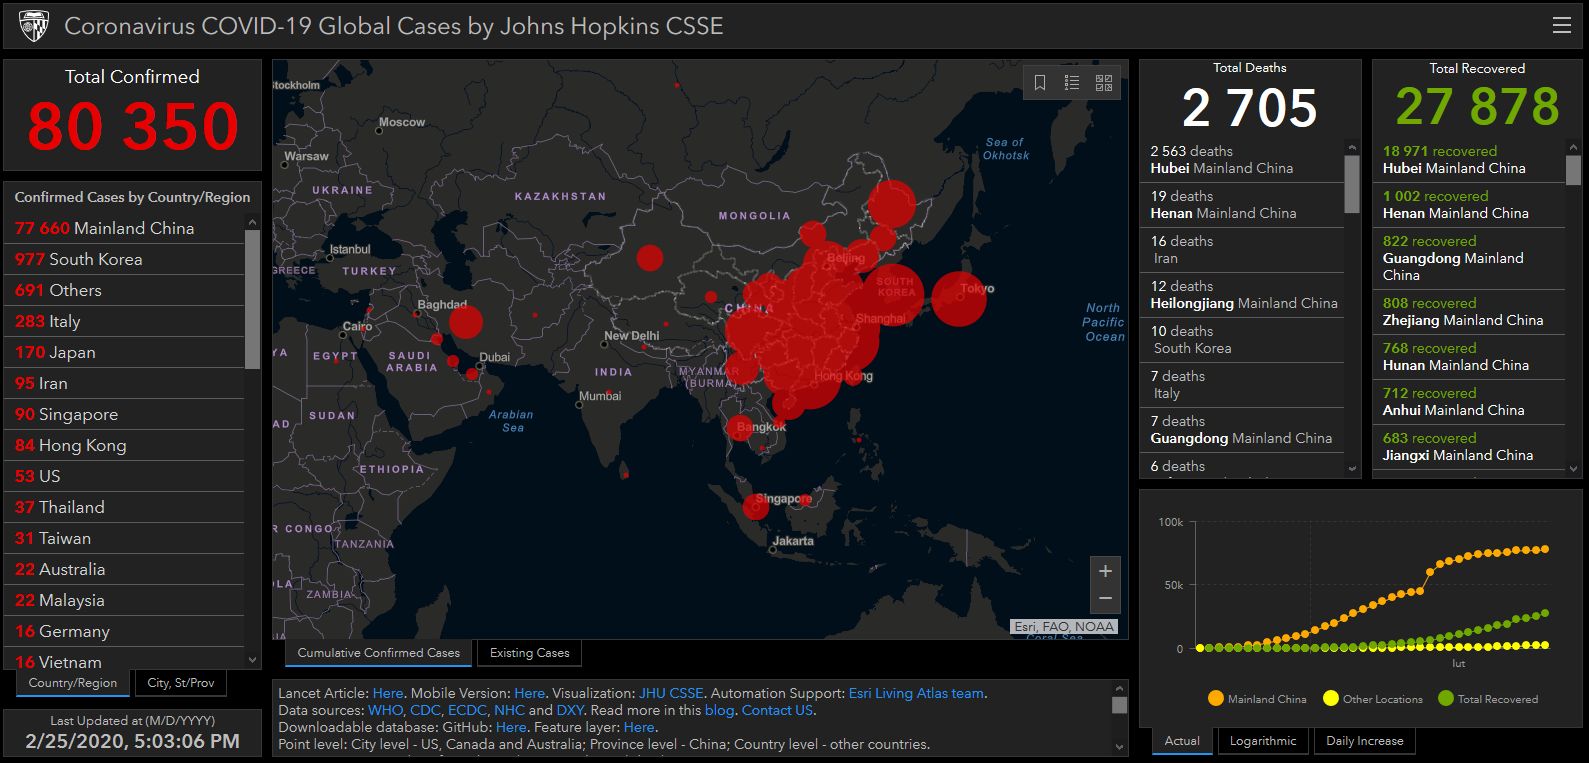Open the DXY data source link

[570, 710]
